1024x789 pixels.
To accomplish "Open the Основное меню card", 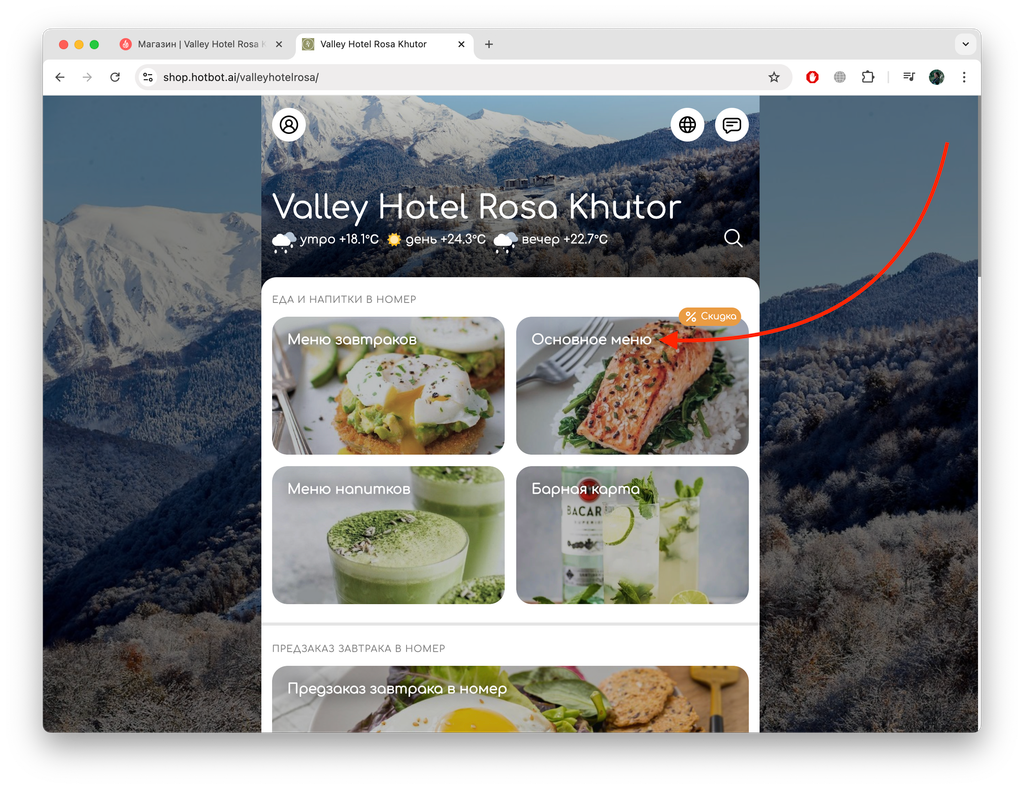I will click(x=632, y=385).
